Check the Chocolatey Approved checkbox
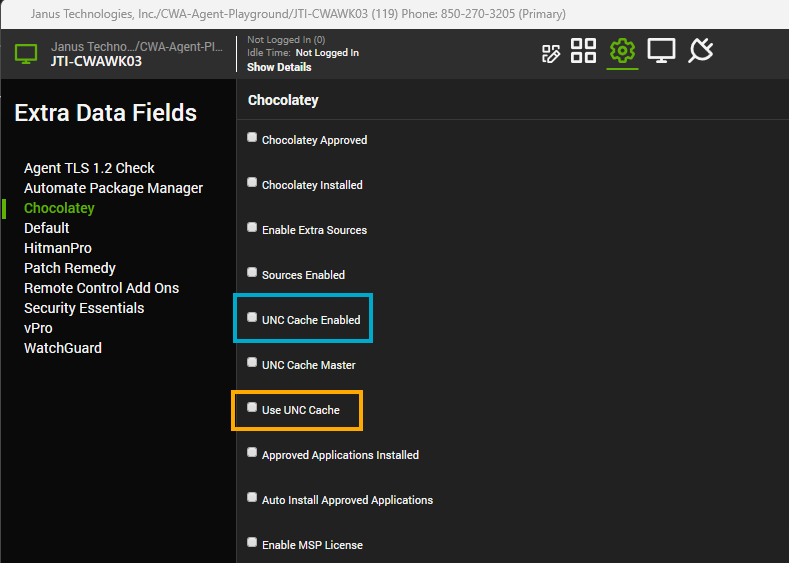 252,137
